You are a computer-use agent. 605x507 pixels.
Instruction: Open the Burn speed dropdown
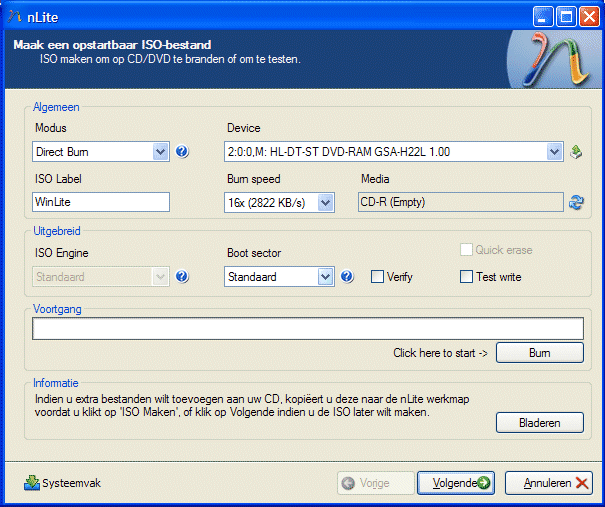pyautogui.click(x=279, y=203)
